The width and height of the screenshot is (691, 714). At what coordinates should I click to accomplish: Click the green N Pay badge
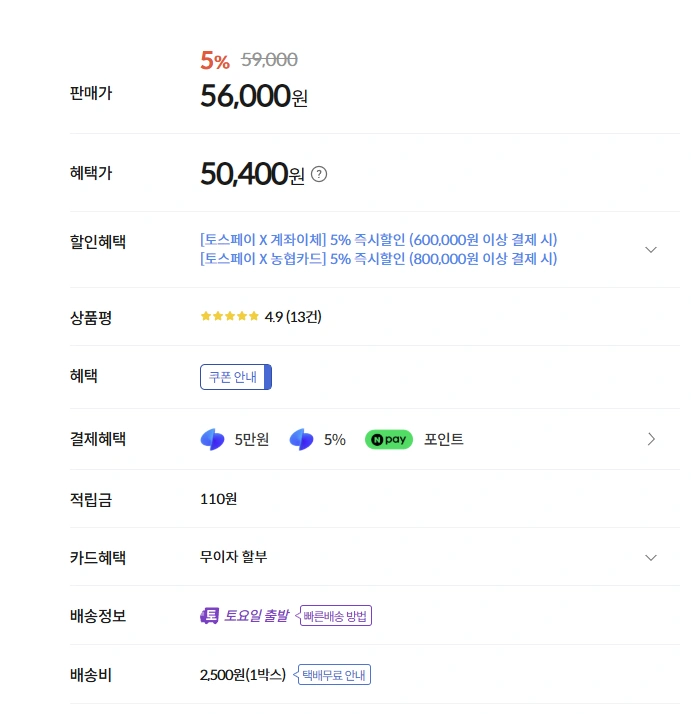[x=388, y=439]
